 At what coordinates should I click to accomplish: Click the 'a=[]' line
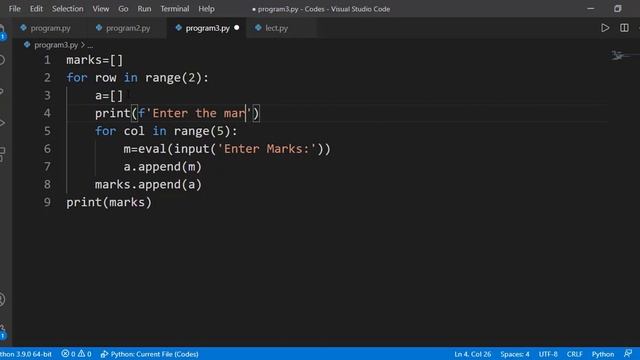coord(109,96)
